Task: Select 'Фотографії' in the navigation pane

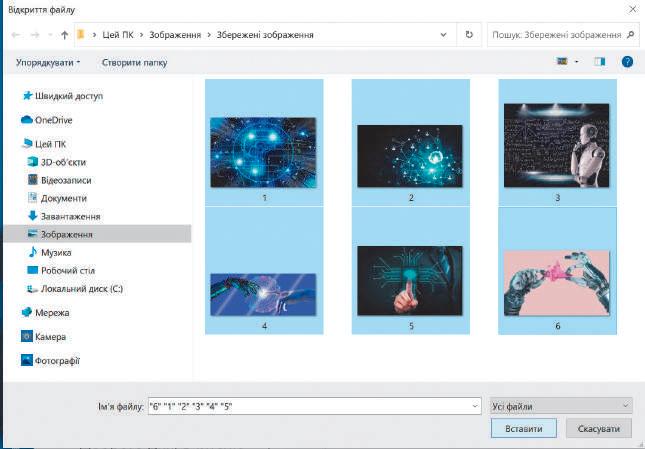Action: 57,361
